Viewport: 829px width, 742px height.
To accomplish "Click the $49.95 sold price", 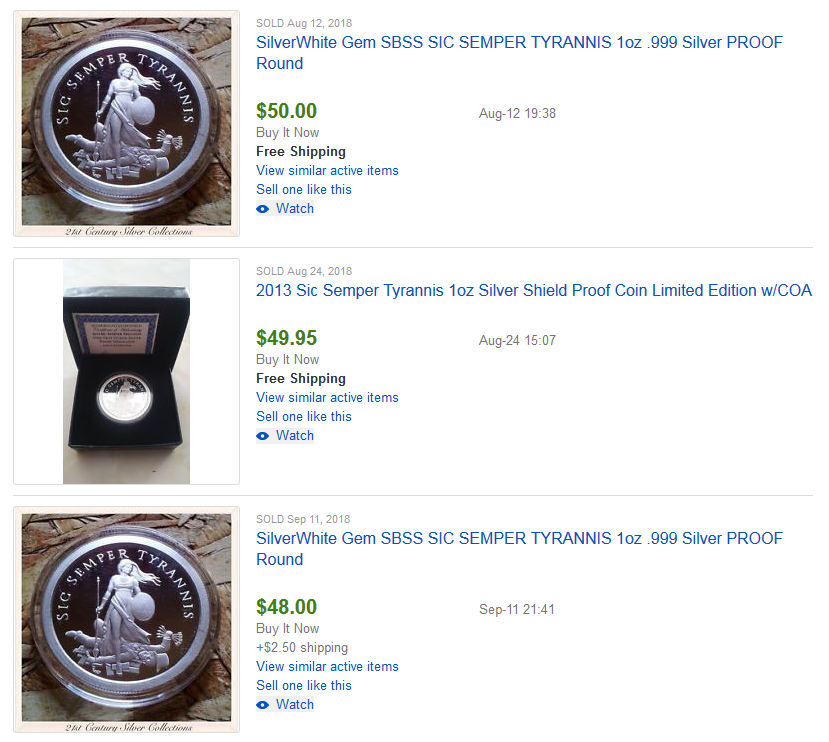I will [x=287, y=338].
